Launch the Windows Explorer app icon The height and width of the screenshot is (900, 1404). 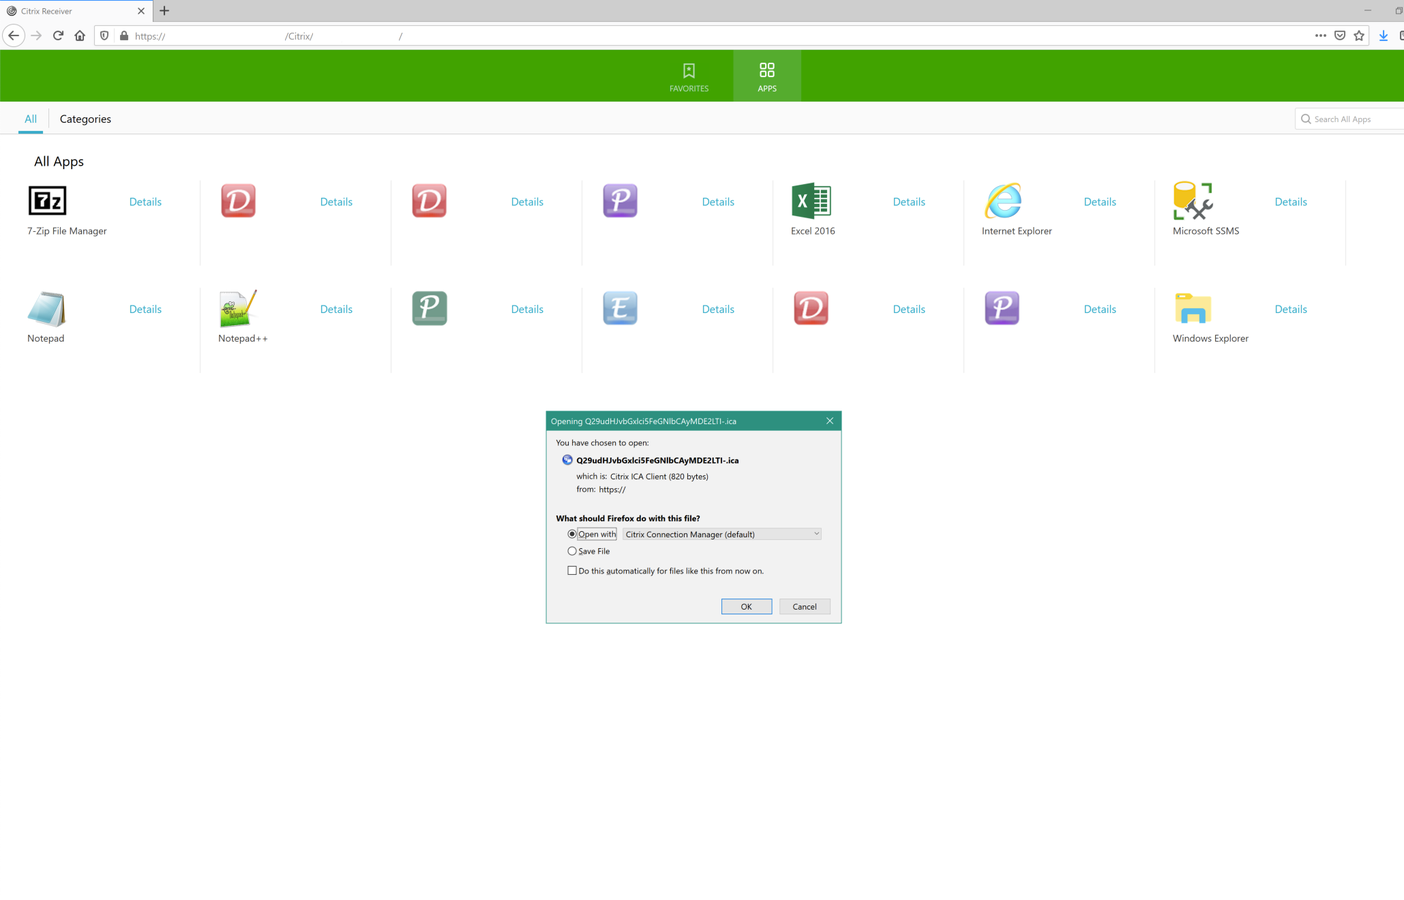[1193, 309]
